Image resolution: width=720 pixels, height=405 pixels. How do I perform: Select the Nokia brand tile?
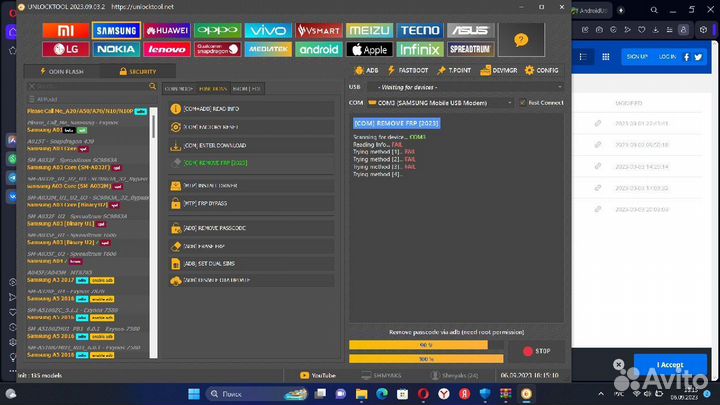click(116, 49)
